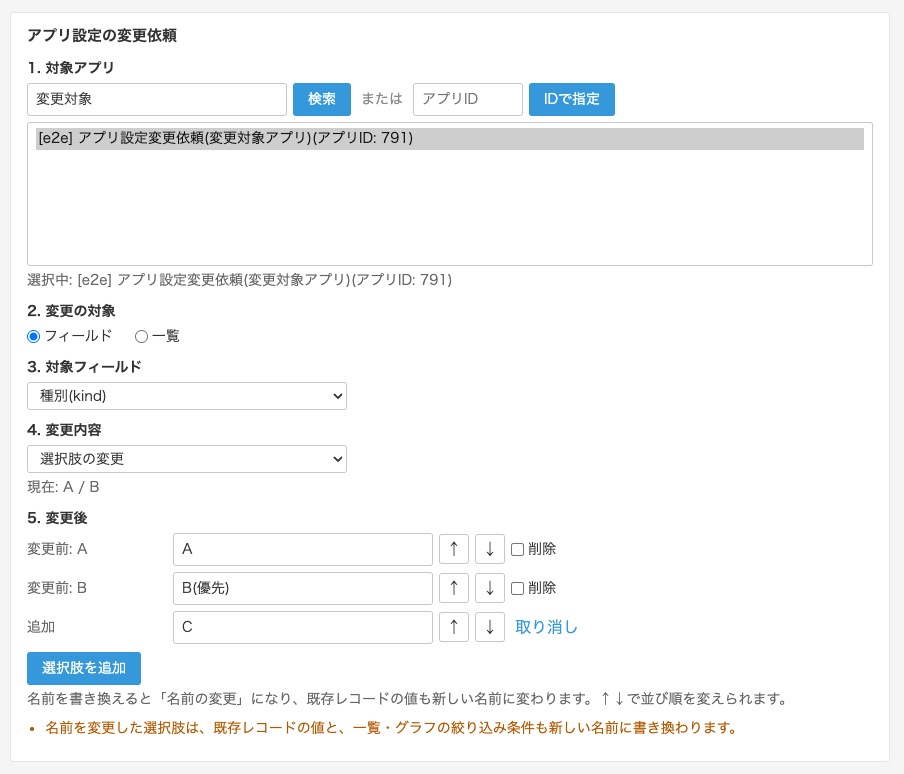Viewport: 904px width, 774px height.
Task: Click the アプリ設定の変更依頼 heading
Action: coord(102,36)
